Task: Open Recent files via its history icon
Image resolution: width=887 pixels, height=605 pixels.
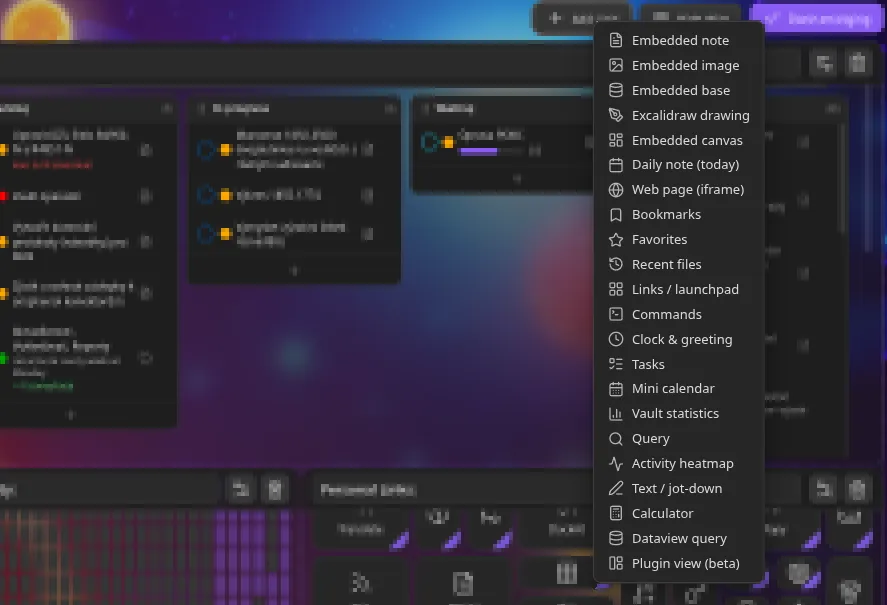Action: [x=615, y=264]
